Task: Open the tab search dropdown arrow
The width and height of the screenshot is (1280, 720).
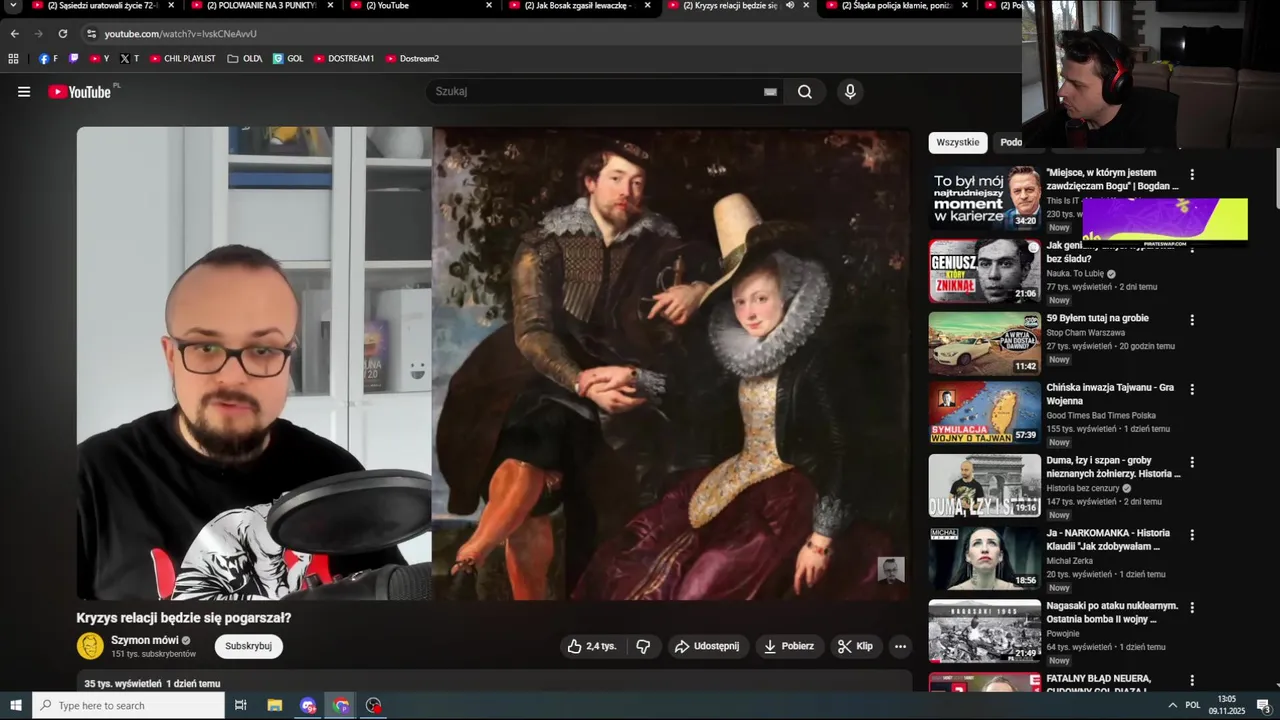Action: click(13, 6)
